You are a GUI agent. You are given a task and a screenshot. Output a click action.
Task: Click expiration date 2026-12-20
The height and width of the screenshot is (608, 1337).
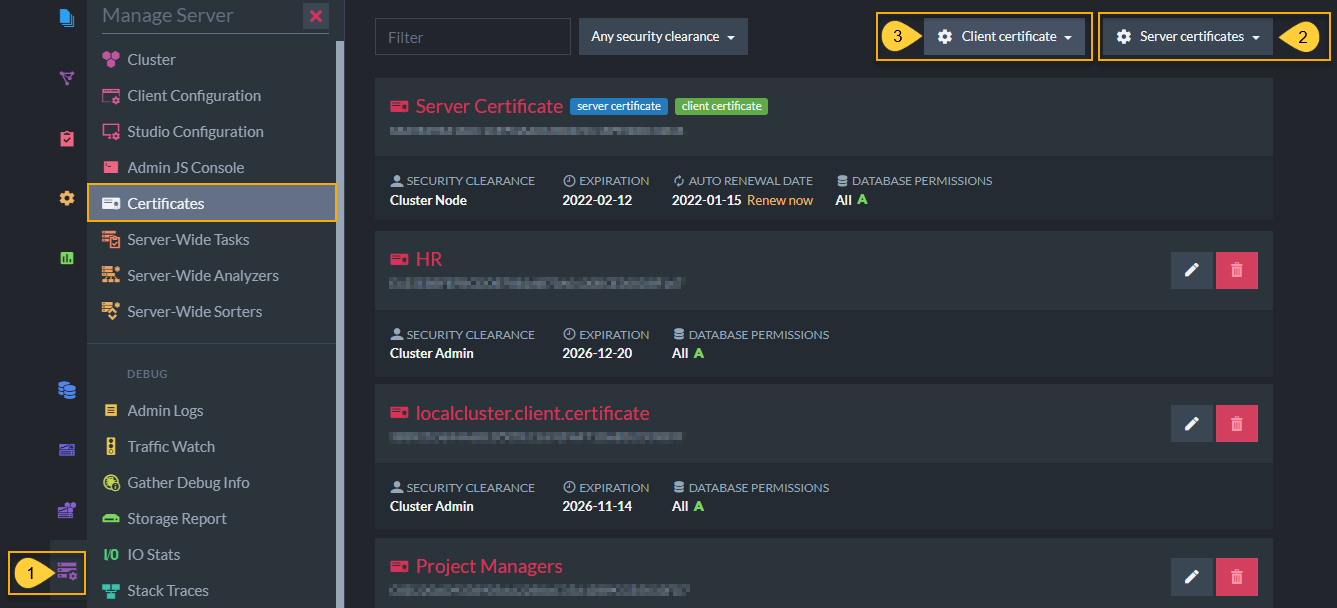pyautogui.click(x=597, y=353)
